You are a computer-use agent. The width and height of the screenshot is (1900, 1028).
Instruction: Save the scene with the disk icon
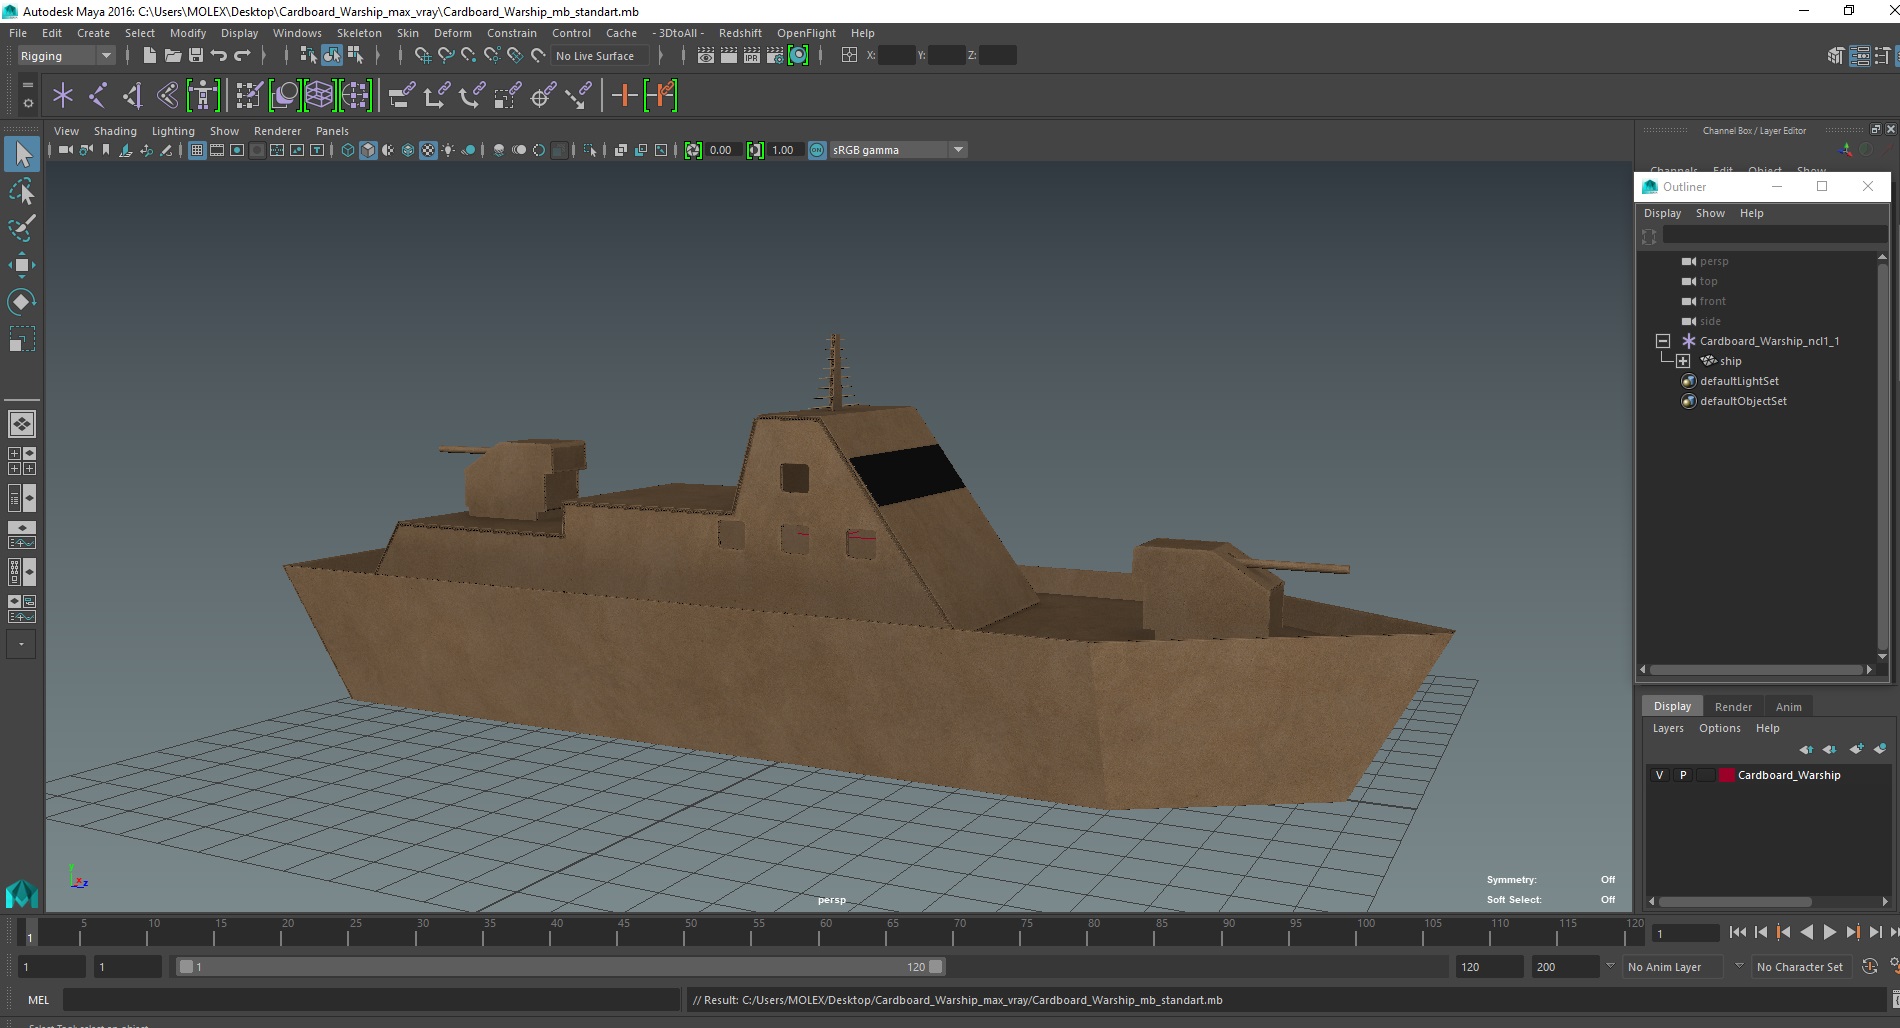point(195,56)
